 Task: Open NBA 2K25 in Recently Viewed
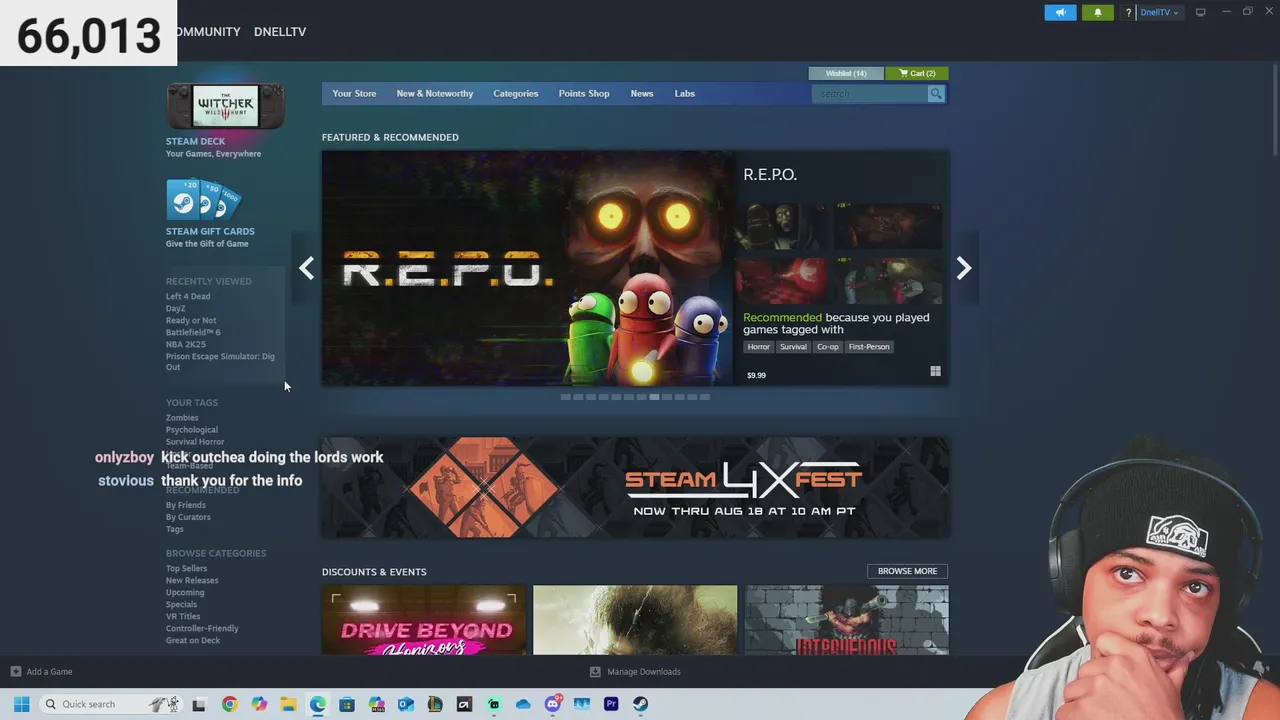(x=186, y=345)
